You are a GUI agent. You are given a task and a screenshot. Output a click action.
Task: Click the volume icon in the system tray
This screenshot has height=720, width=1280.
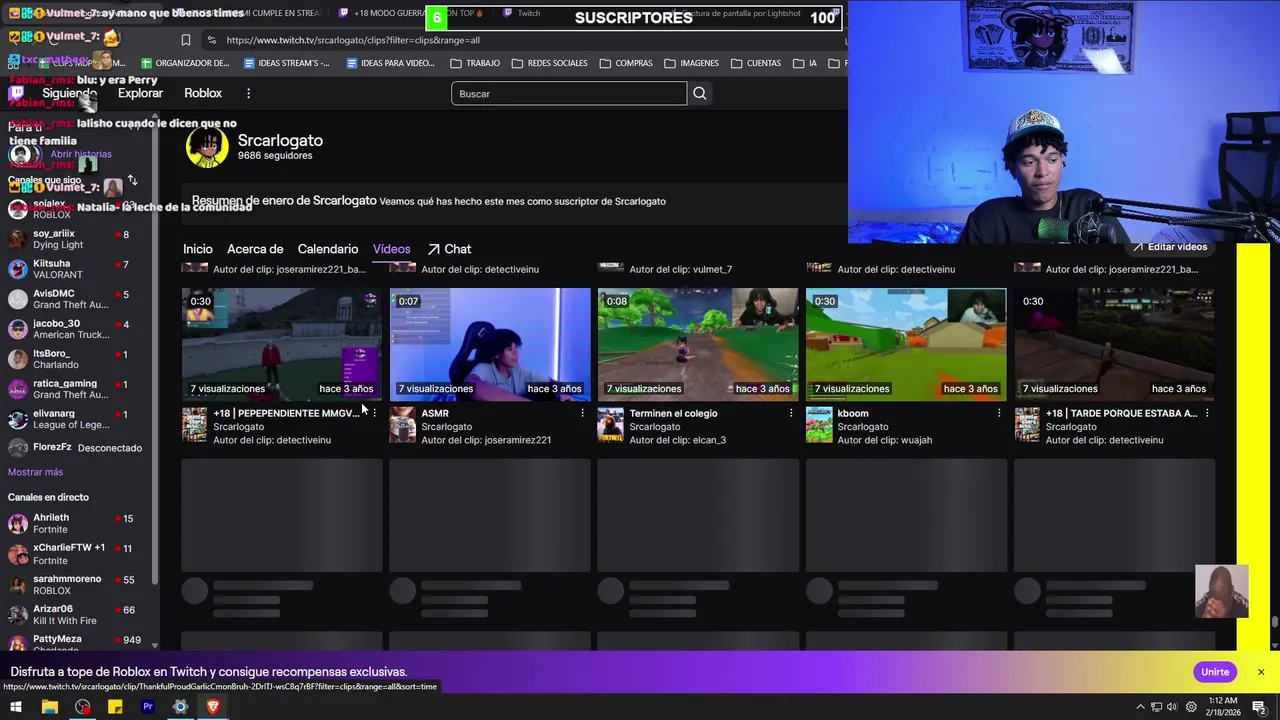point(1172,707)
